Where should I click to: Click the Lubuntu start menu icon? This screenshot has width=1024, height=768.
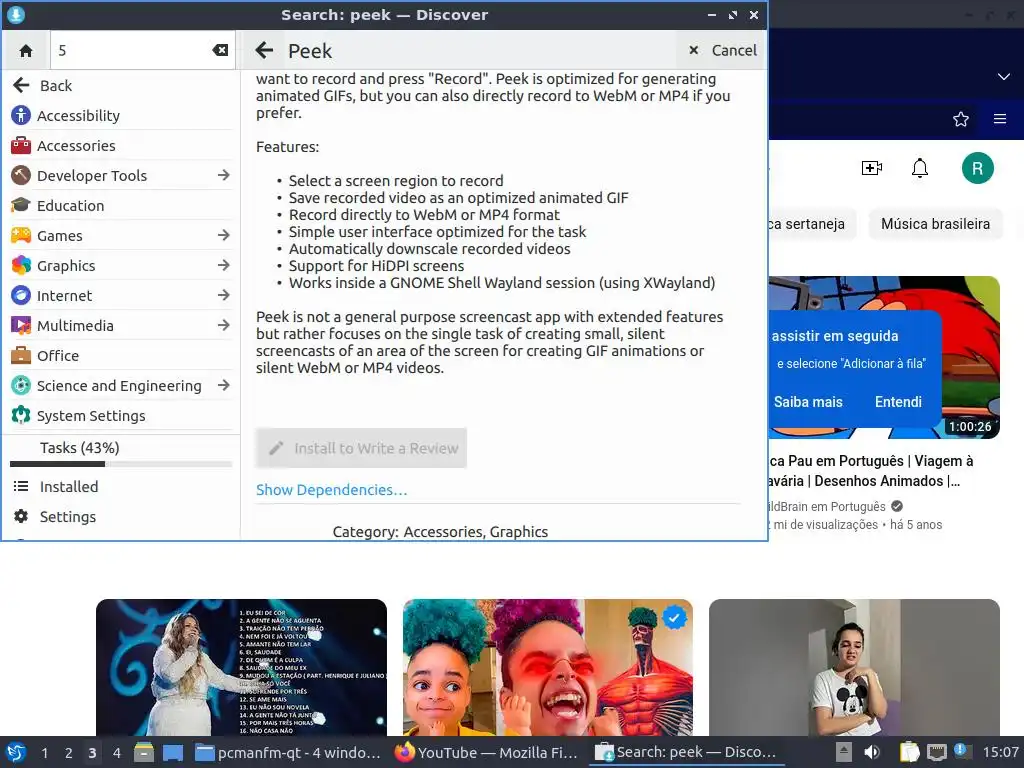click(16, 752)
